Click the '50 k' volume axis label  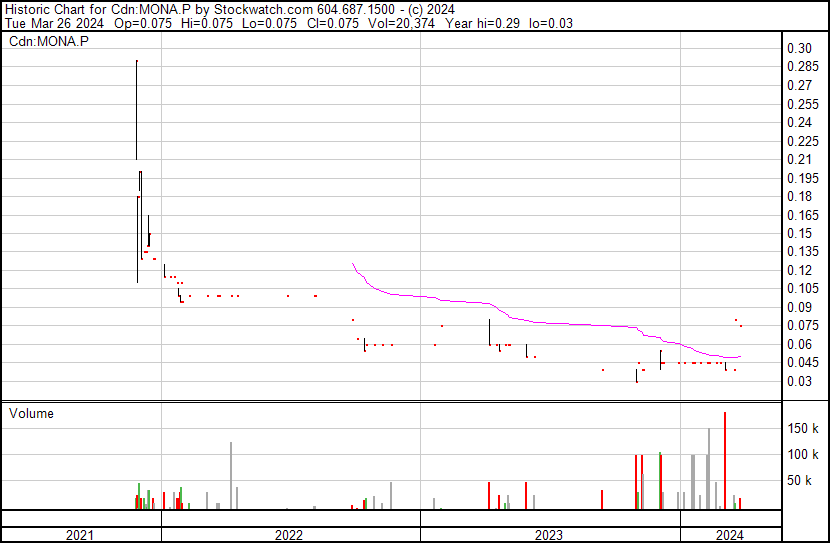(x=799, y=480)
